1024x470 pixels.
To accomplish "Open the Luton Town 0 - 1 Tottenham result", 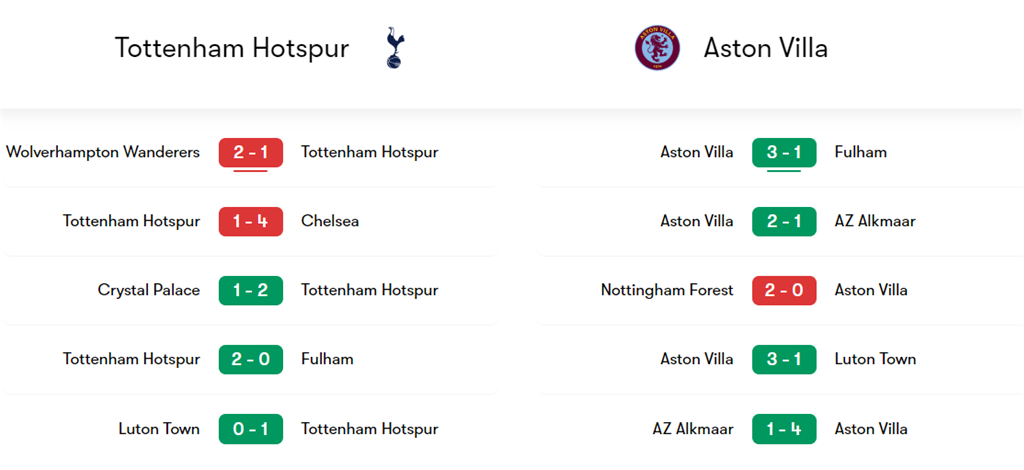I will [251, 429].
